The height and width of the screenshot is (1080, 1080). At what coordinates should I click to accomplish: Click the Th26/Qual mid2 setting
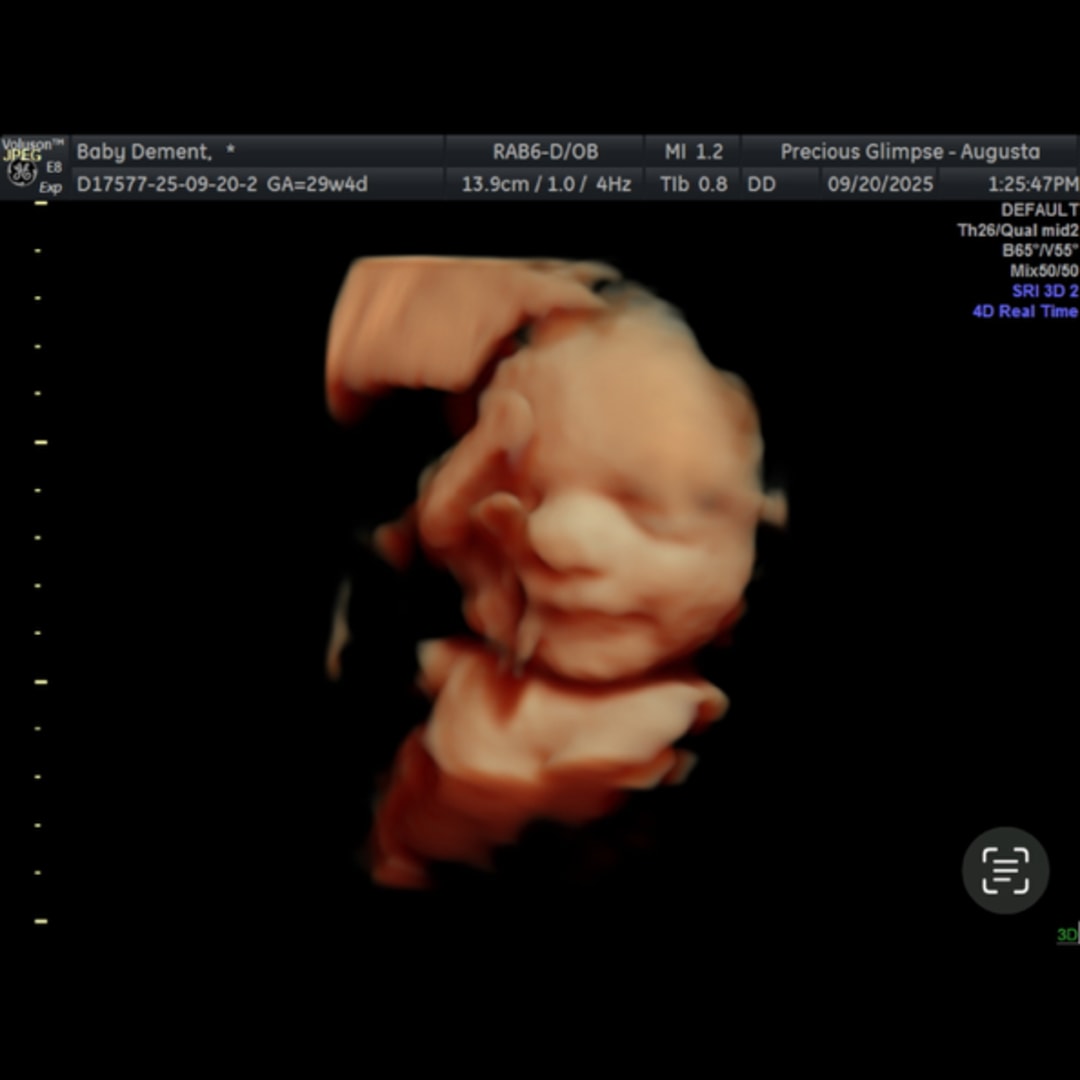pyautogui.click(x=1017, y=230)
